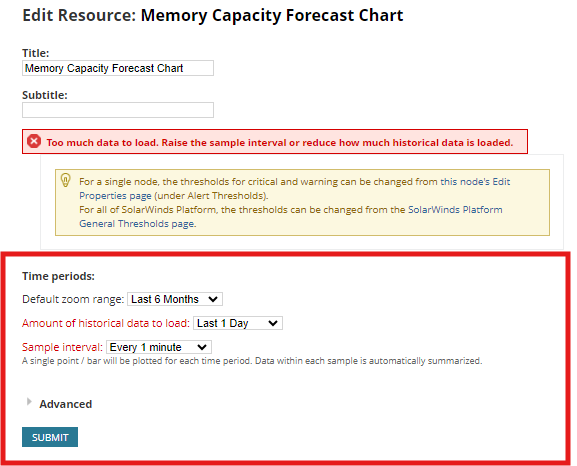The width and height of the screenshot is (577, 466).
Task: Open the Default zoom range dropdown
Action: point(175,299)
